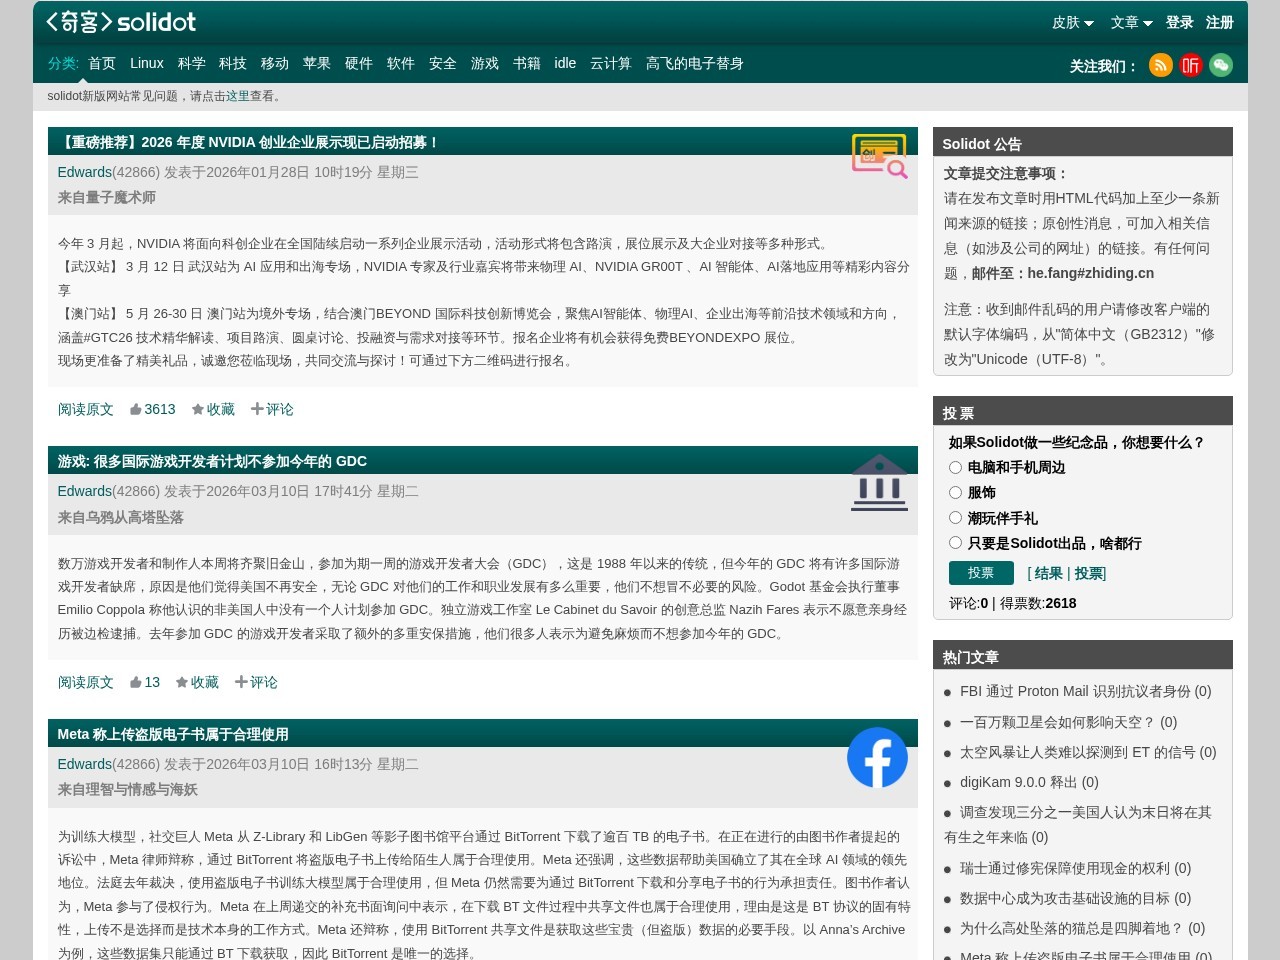The image size is (1280, 960).
Task: Click the bank building topic icon
Action: [879, 483]
